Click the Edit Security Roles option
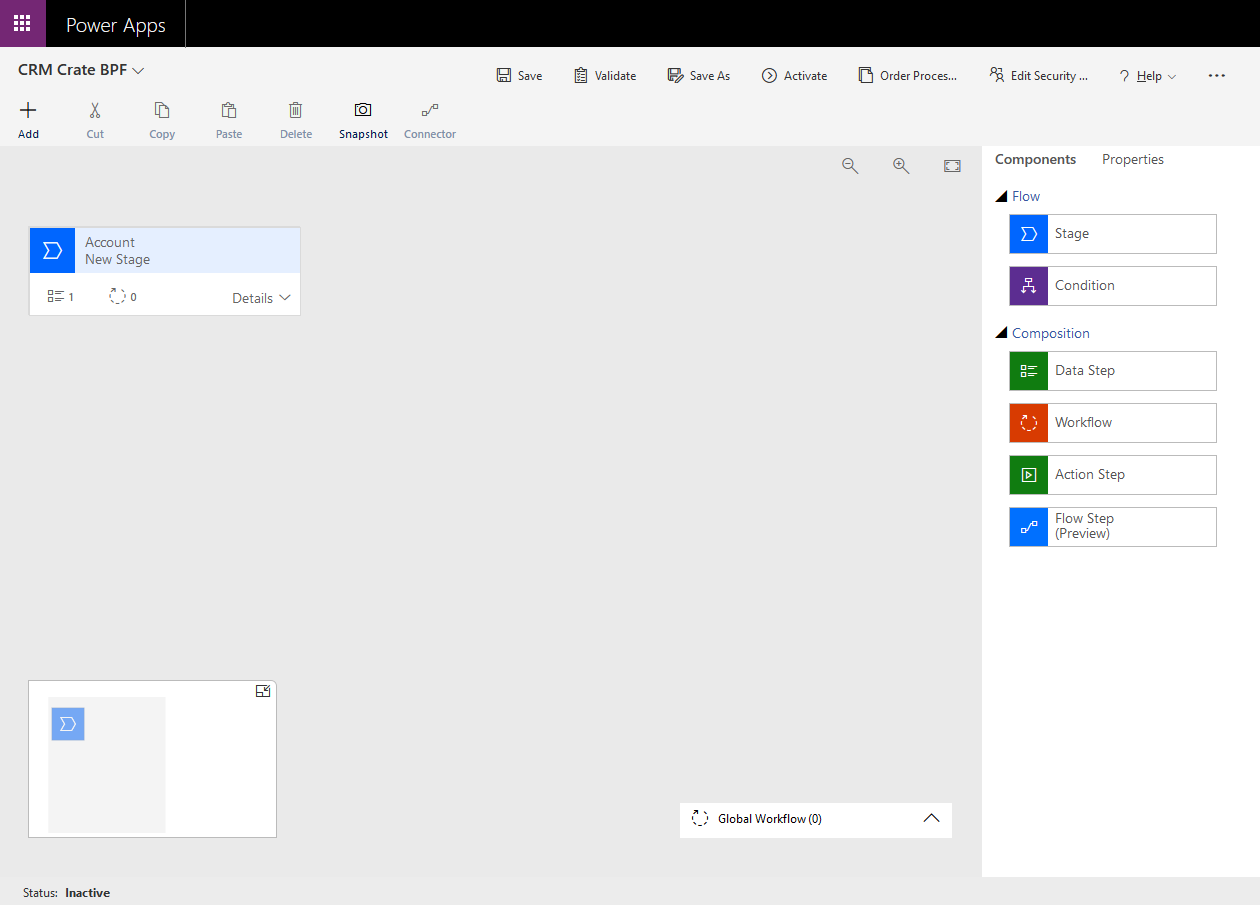This screenshot has height=905, width=1260. click(x=1038, y=75)
